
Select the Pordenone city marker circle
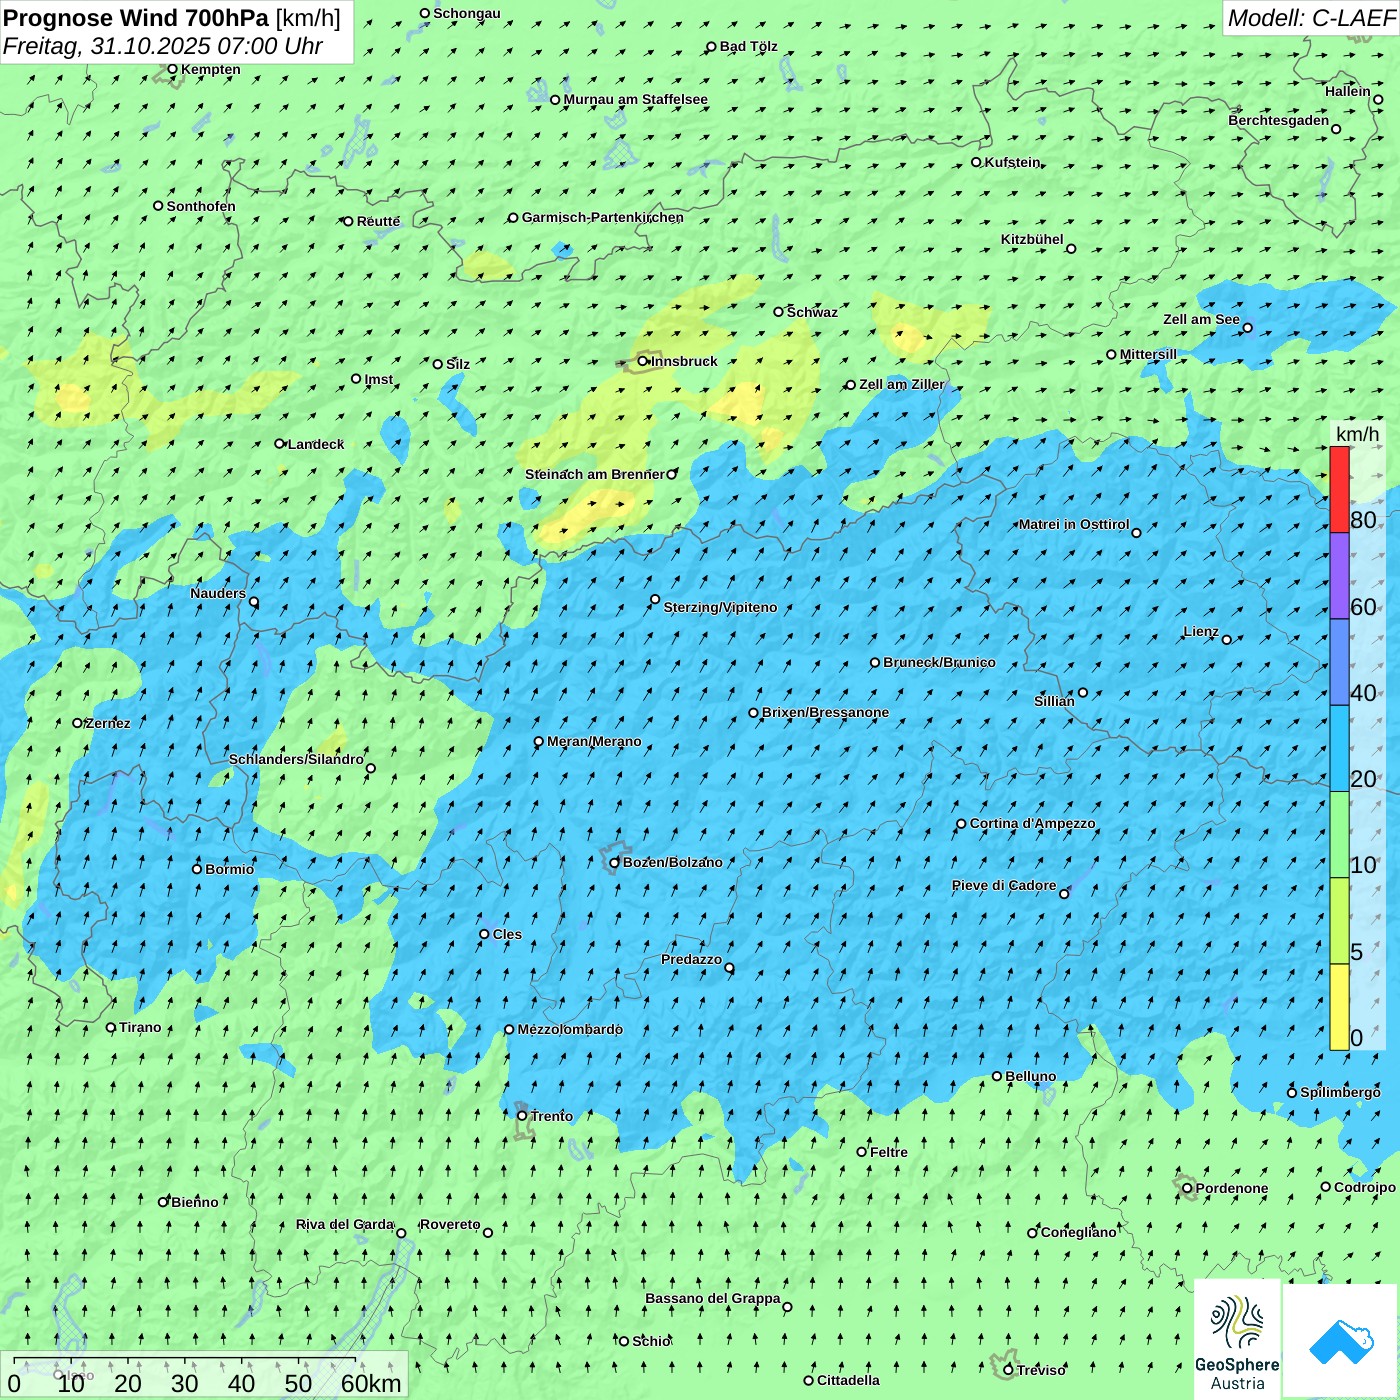(x=1187, y=1189)
